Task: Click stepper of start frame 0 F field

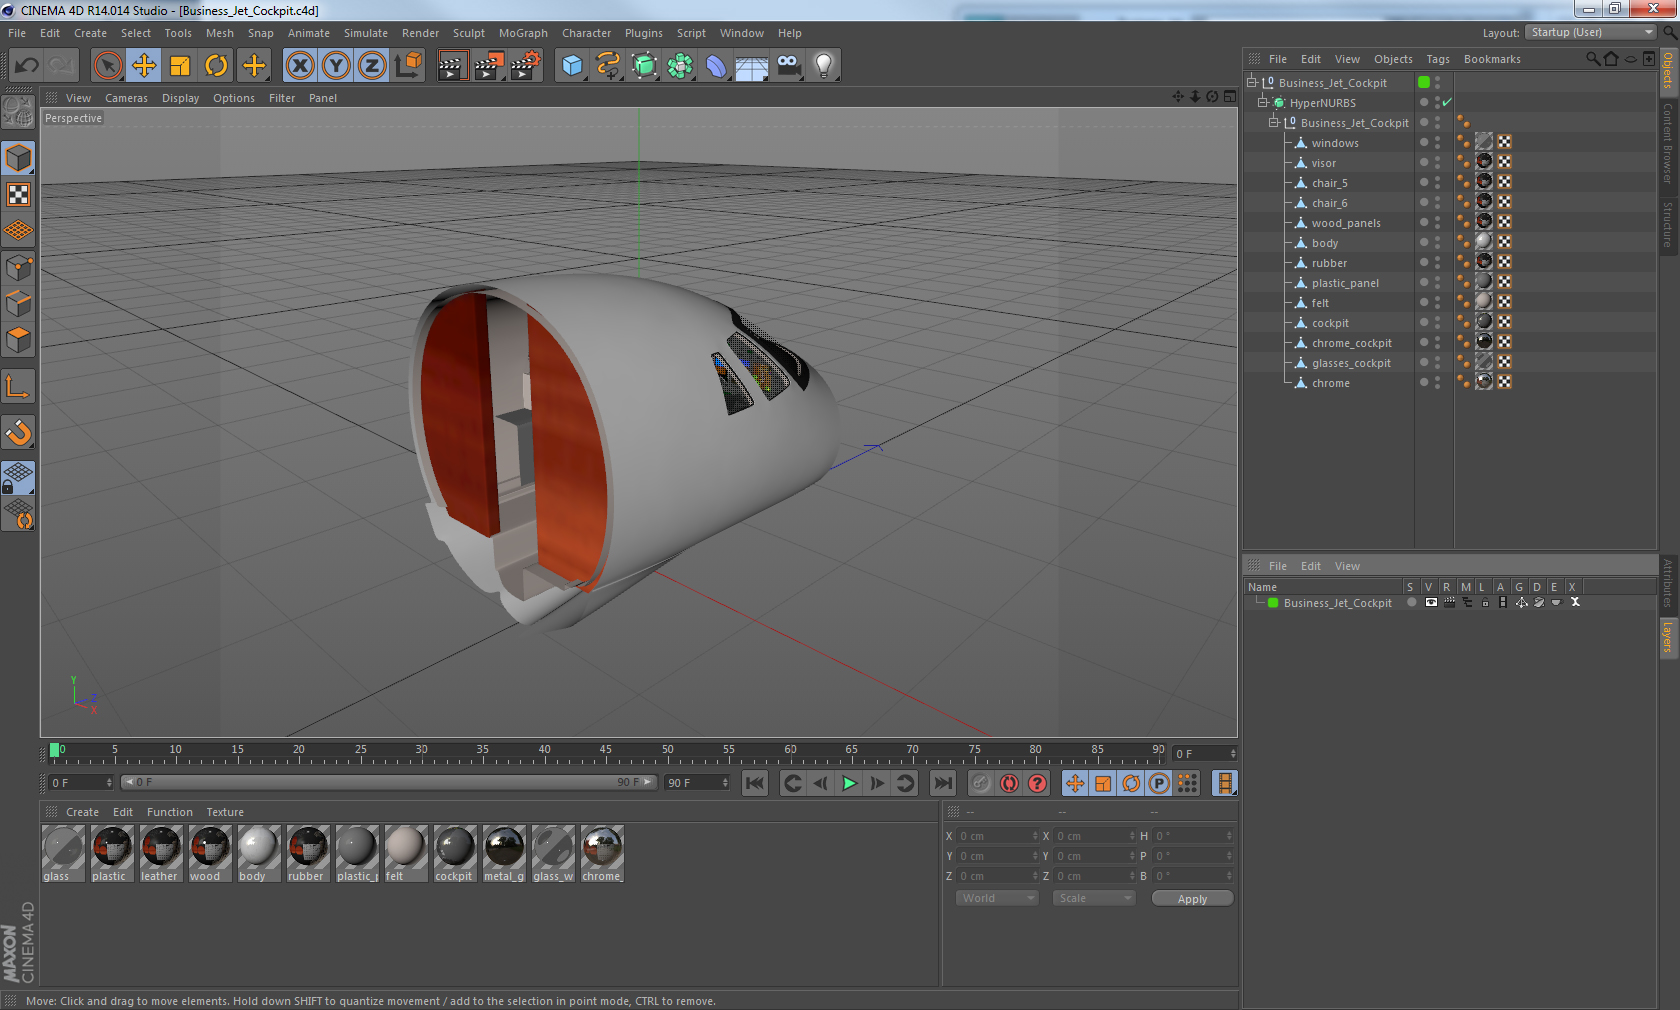Action: 109,783
